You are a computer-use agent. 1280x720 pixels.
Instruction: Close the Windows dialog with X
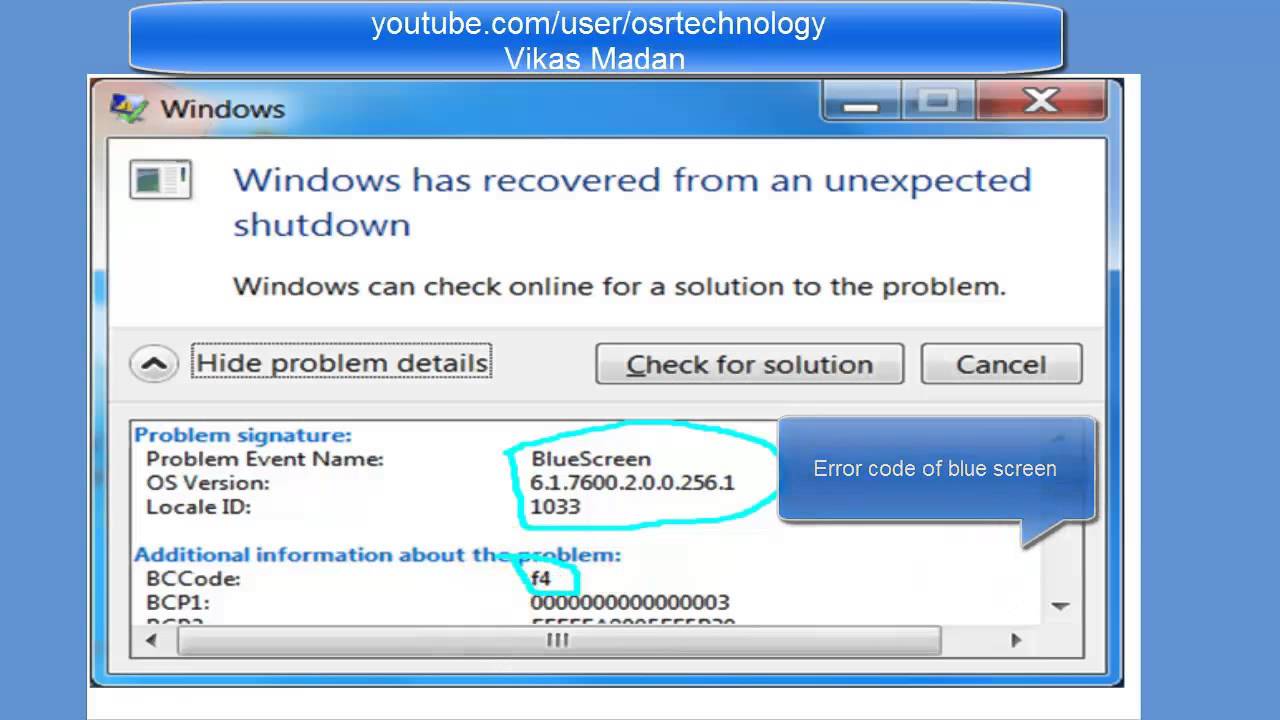point(1041,101)
